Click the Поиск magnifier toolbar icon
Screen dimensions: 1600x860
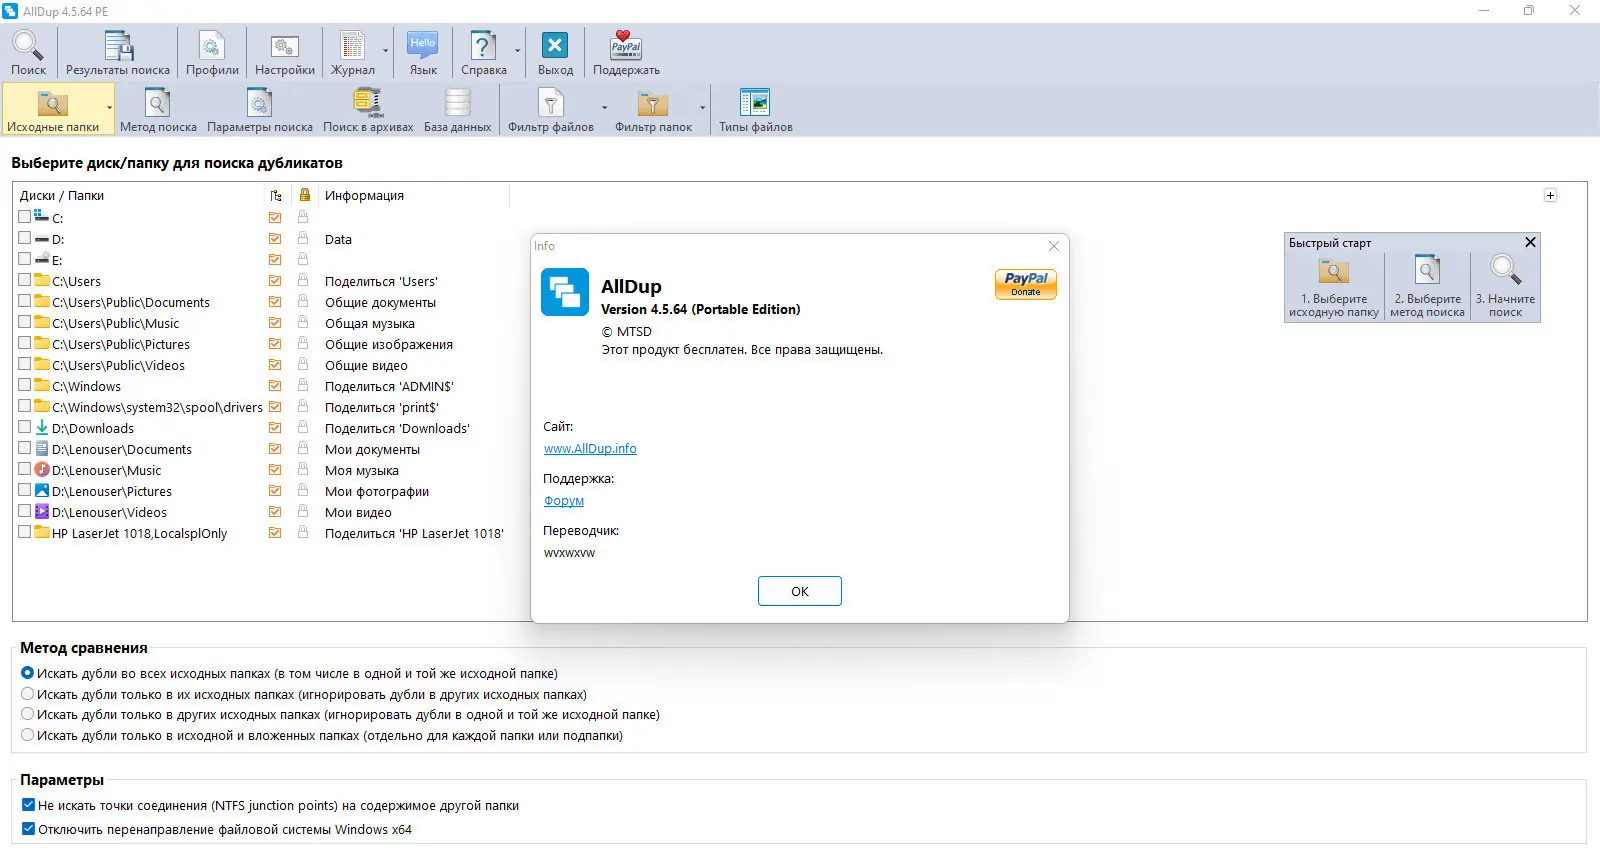[28, 53]
